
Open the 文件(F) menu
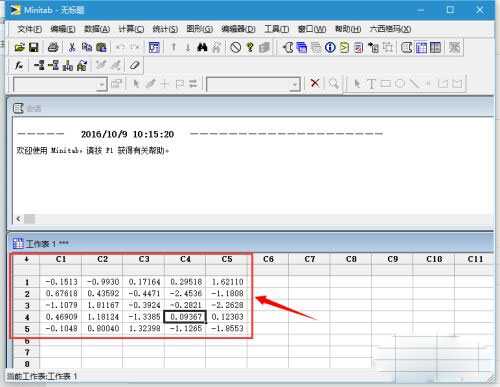pos(29,29)
